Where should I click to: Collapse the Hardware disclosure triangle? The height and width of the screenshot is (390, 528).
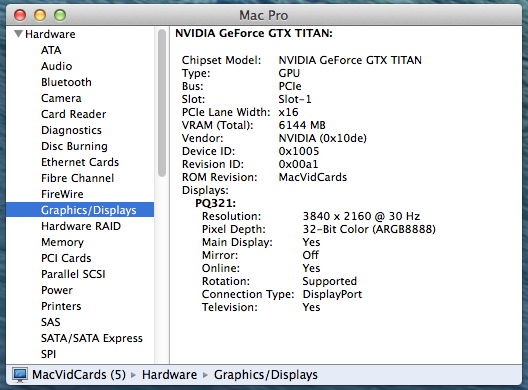(18, 34)
